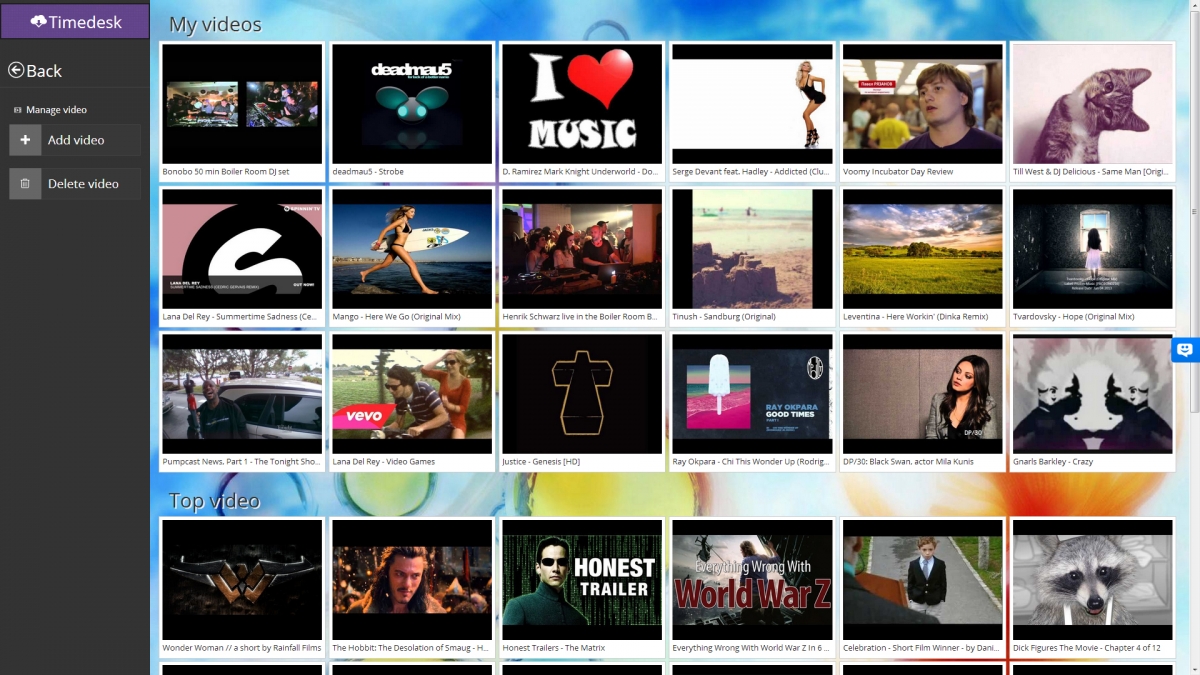The image size is (1200, 675).
Task: Click caption 'Tinush - Sandburg (Original)'
Action: 724,317
